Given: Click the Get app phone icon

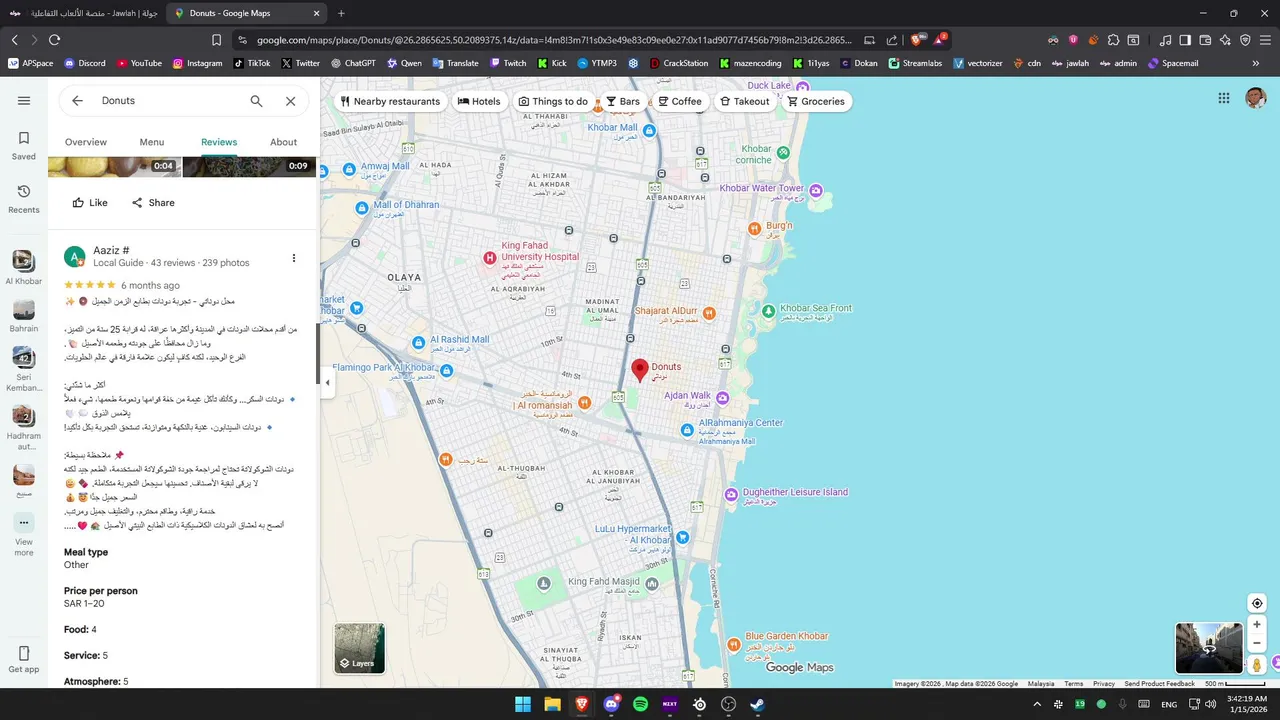Looking at the screenshot, I should 24,653.
